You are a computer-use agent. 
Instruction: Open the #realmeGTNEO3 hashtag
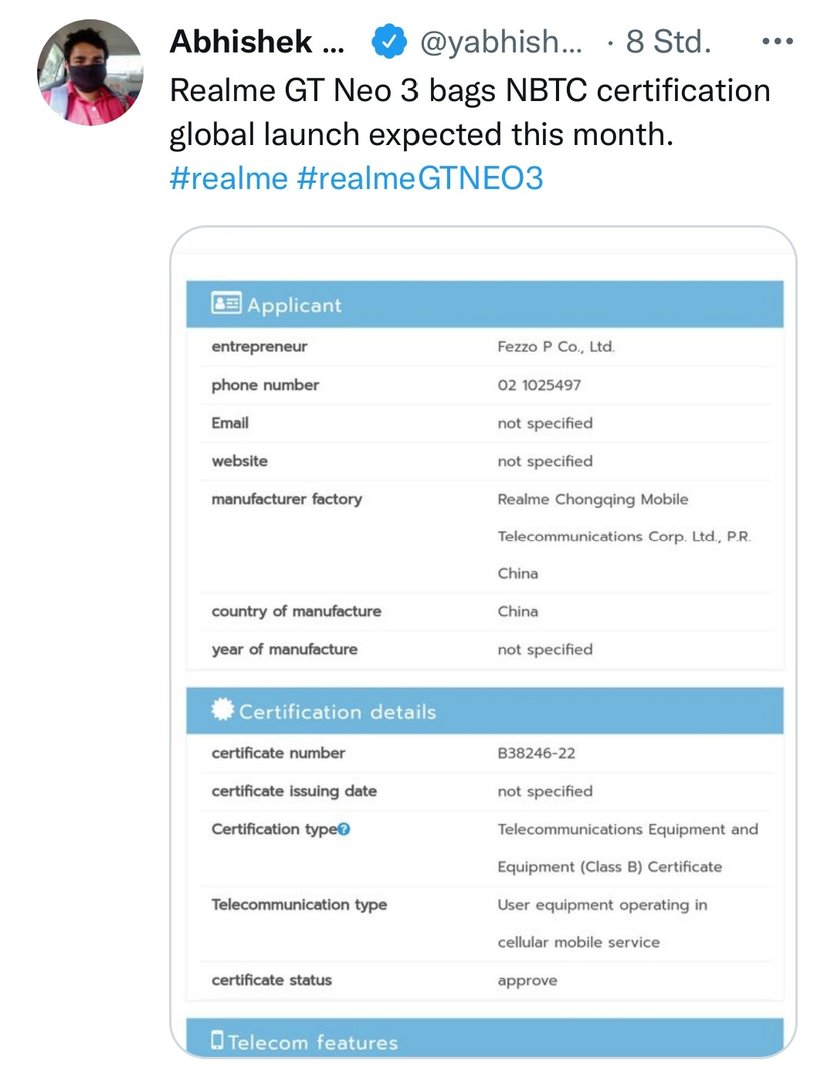(x=420, y=177)
